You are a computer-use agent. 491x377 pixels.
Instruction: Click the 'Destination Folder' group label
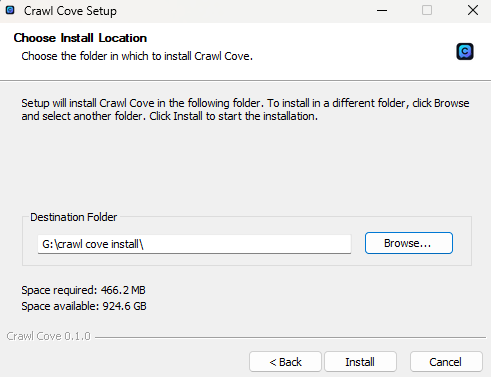[74, 217]
